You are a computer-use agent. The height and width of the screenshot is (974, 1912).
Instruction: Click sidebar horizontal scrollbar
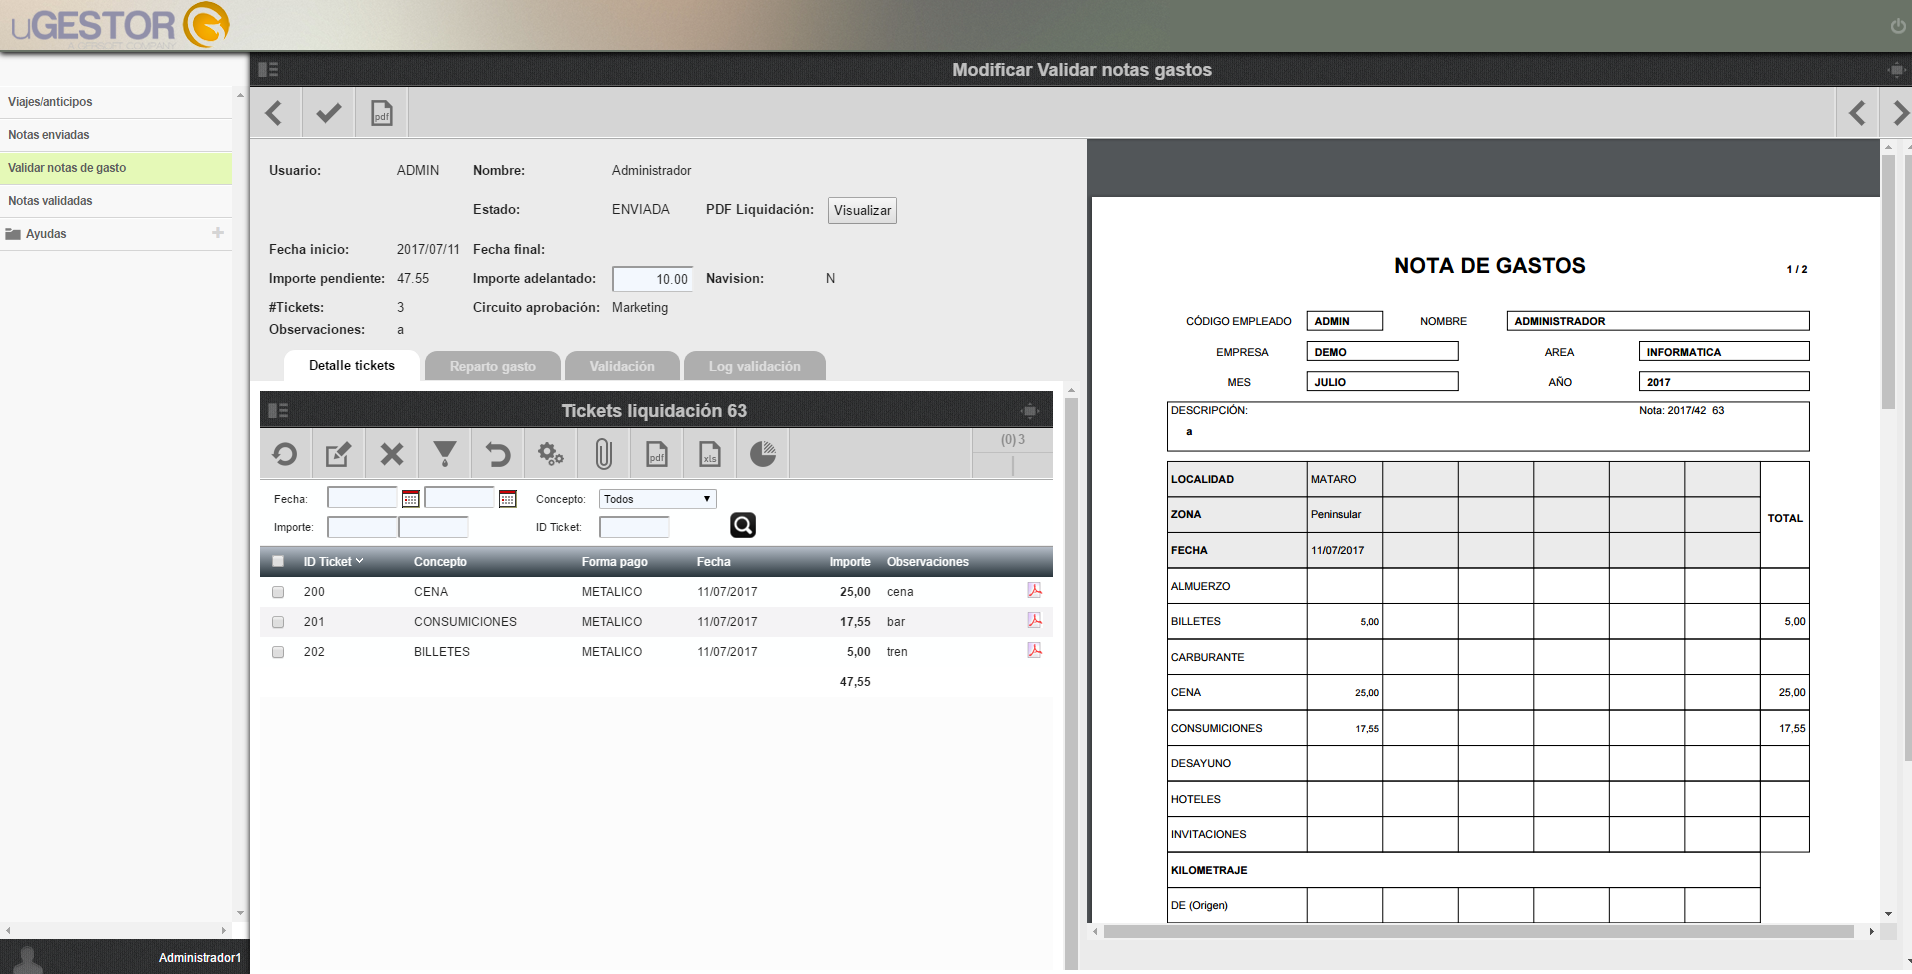click(116, 930)
